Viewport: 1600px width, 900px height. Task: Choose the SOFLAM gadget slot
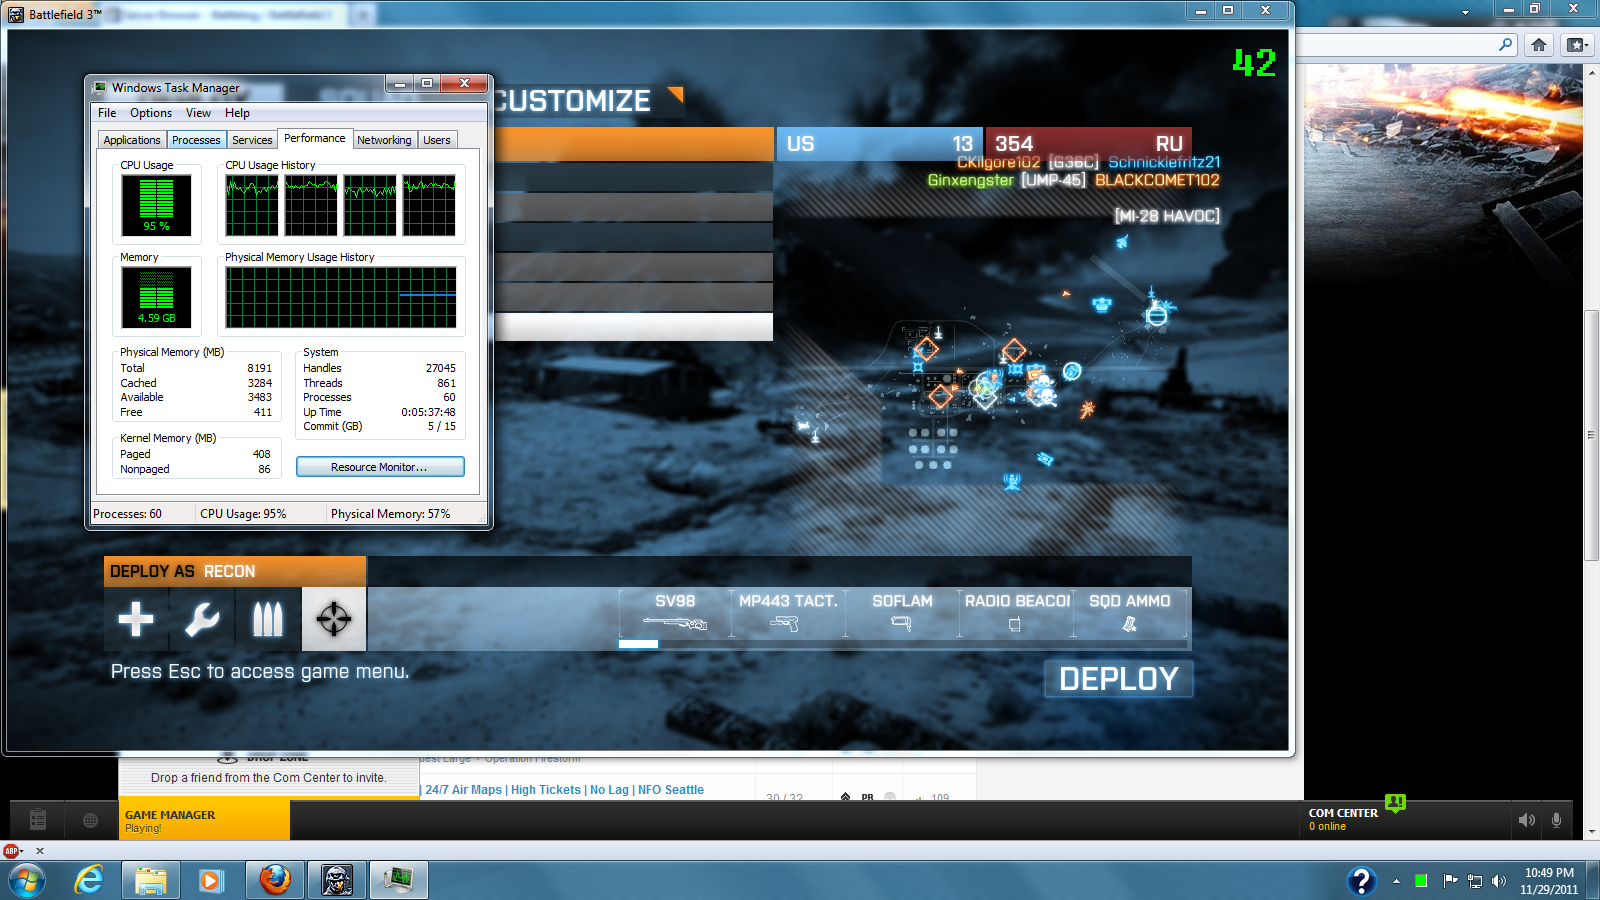[x=902, y=613]
